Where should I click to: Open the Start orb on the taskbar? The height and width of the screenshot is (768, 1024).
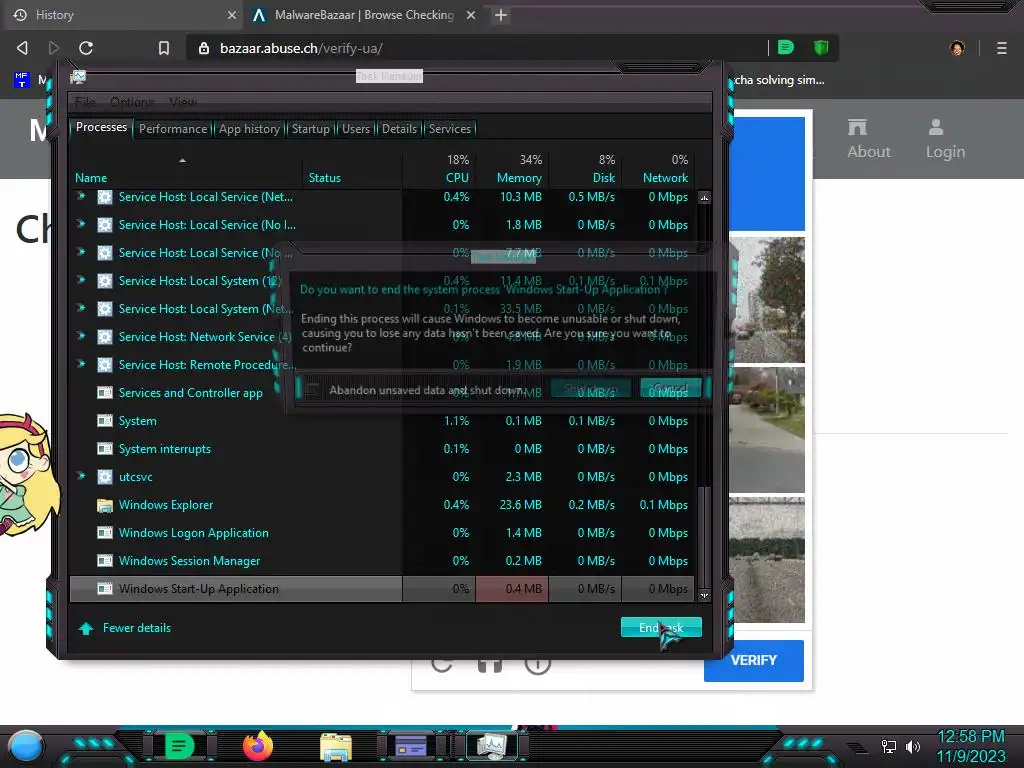click(x=26, y=746)
